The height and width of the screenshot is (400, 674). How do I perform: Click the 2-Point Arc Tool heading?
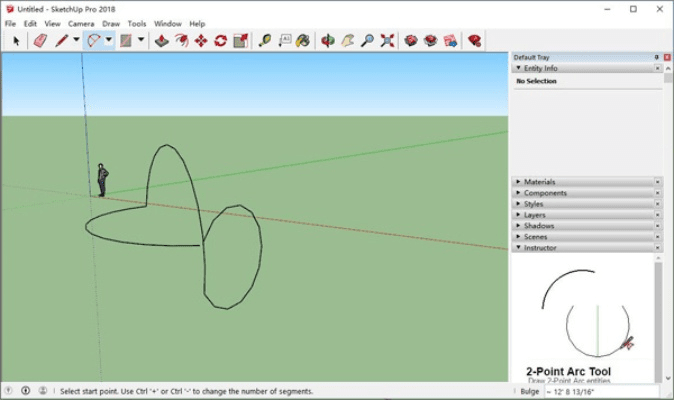click(568, 371)
